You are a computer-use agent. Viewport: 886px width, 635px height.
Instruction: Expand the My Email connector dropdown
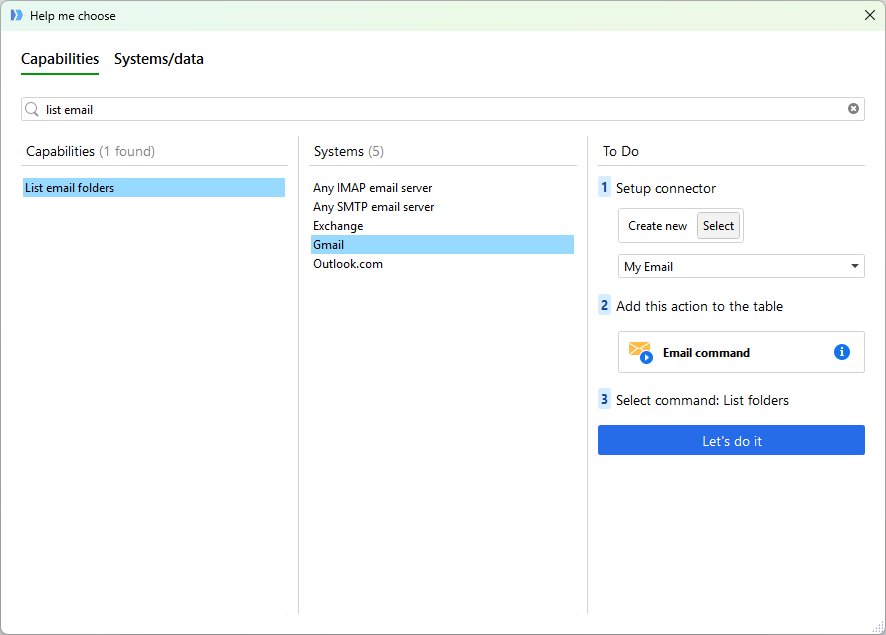[854, 267]
